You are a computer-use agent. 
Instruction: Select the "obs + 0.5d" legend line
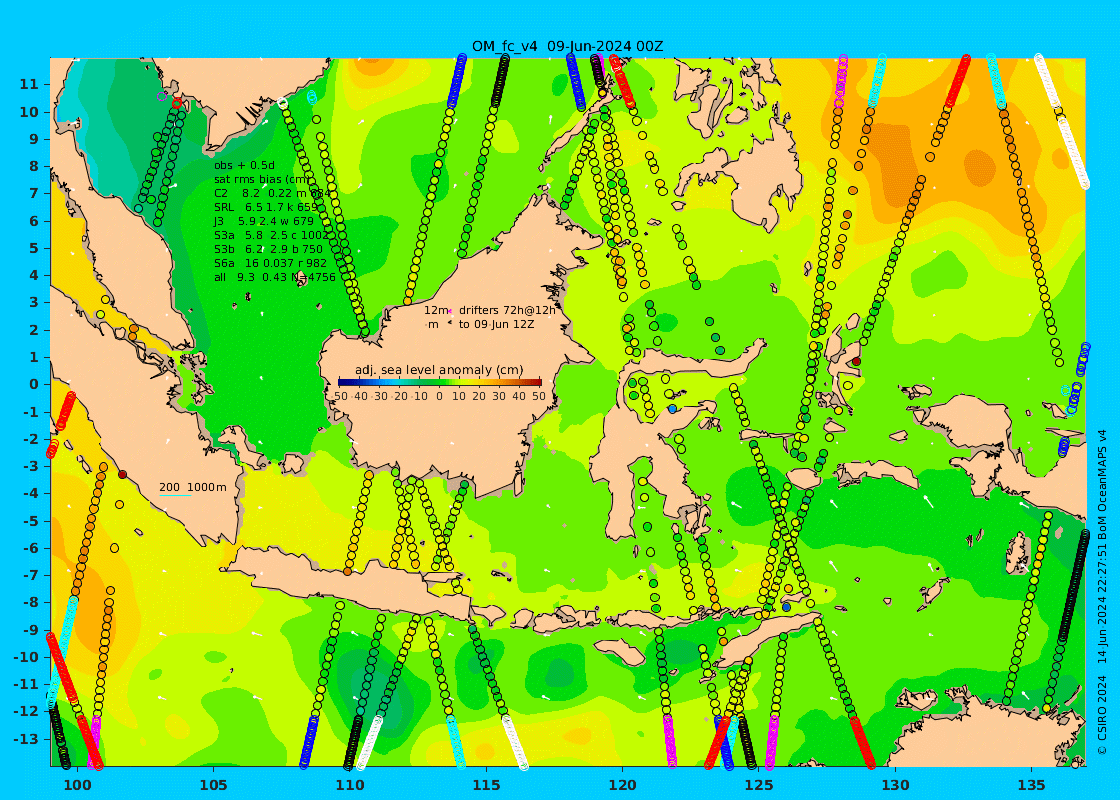[244, 166]
